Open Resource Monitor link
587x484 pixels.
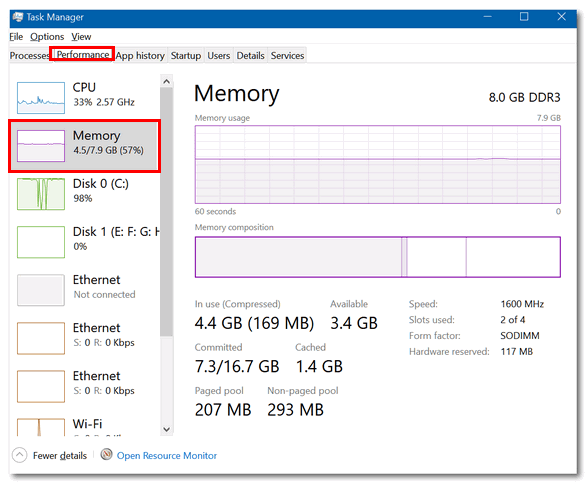(x=167, y=456)
